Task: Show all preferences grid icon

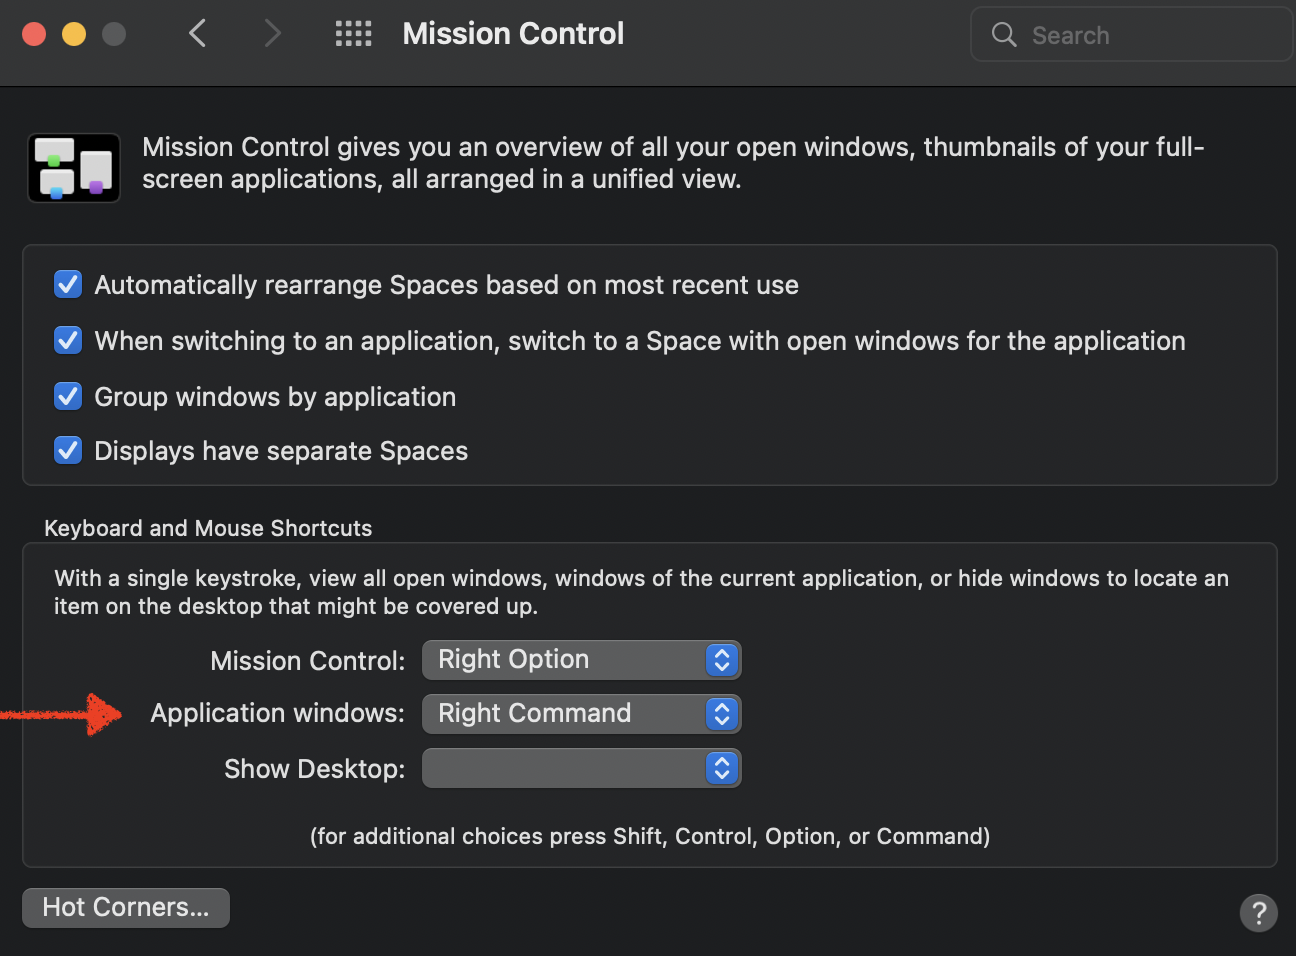Action: click(353, 34)
